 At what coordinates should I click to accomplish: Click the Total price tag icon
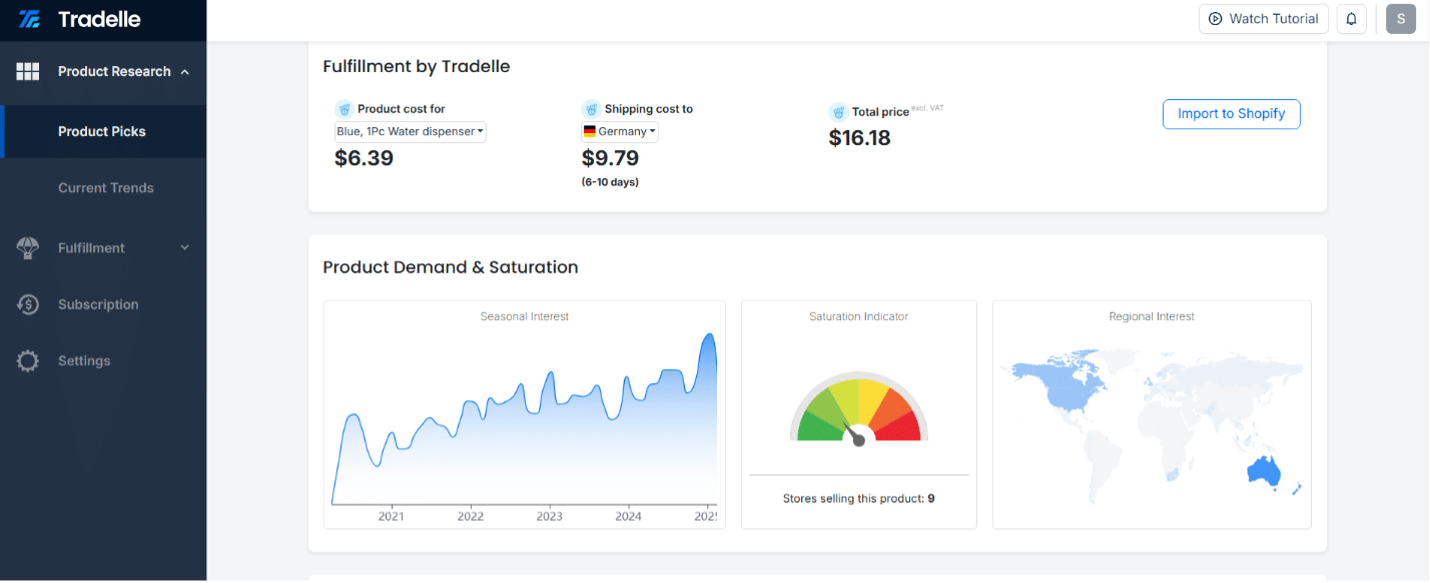(x=838, y=112)
